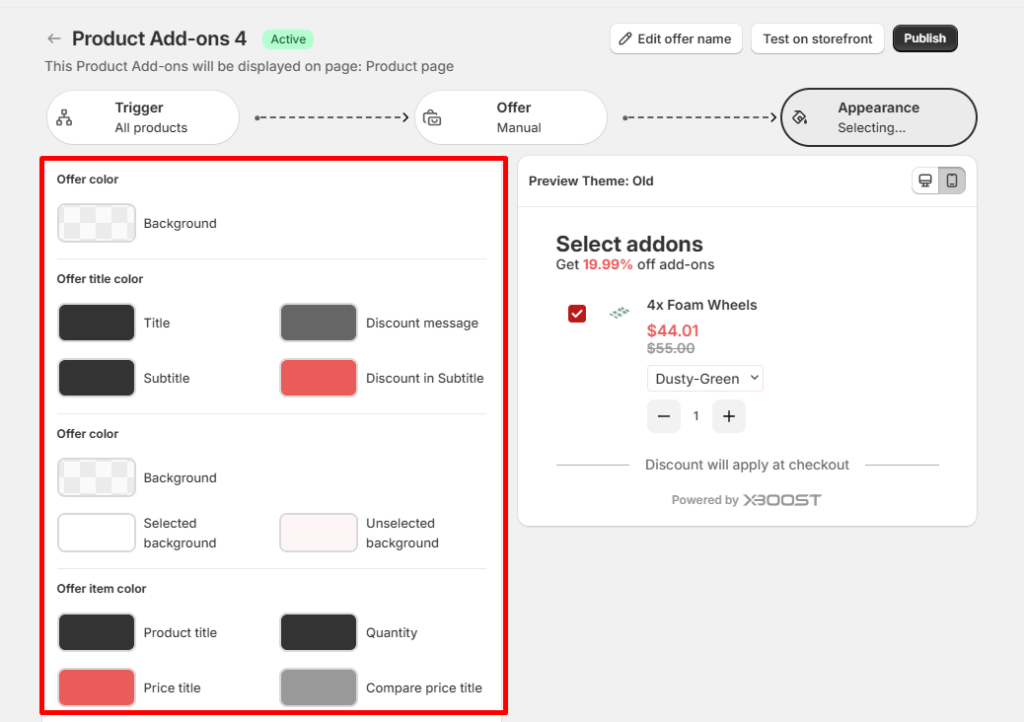Uncheck the 4x Foam Wheels checkbox
Image resolution: width=1024 pixels, height=722 pixels.
[577, 314]
